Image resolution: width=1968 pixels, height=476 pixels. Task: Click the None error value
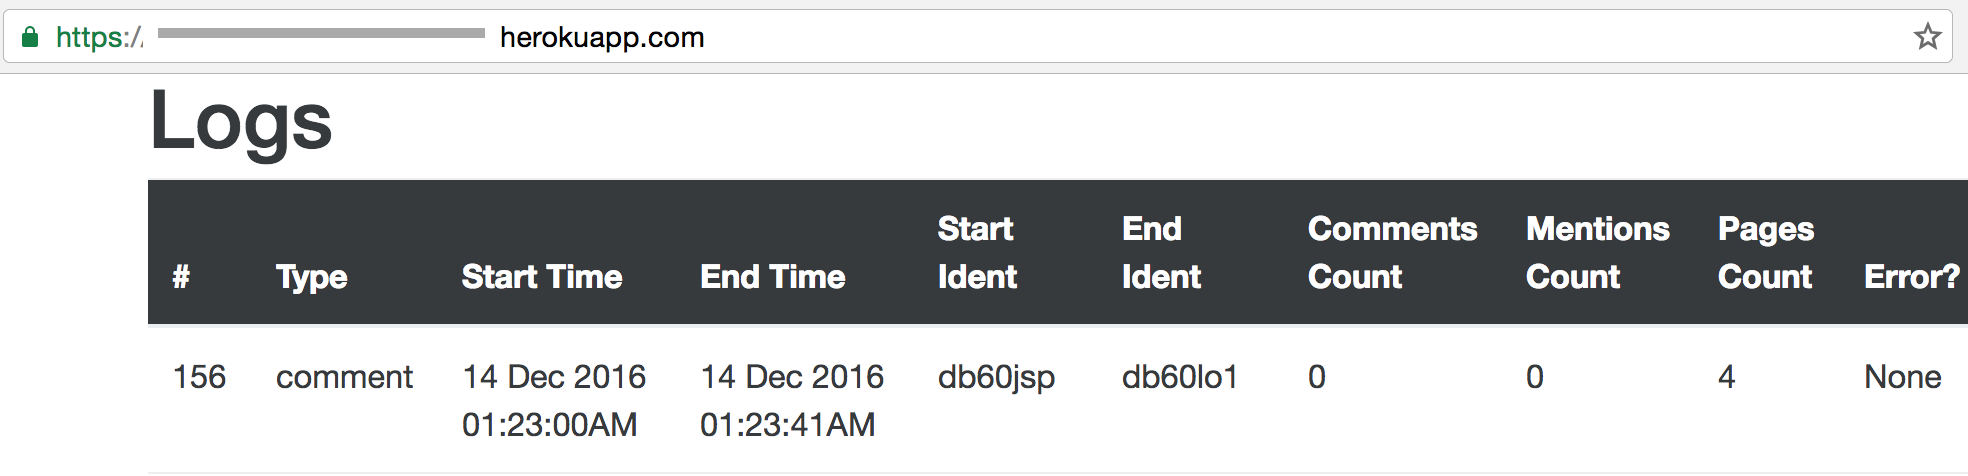pos(1902,377)
